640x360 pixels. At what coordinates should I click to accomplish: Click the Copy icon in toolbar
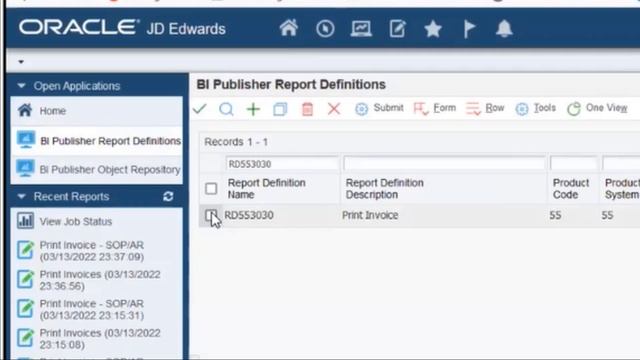(280, 109)
